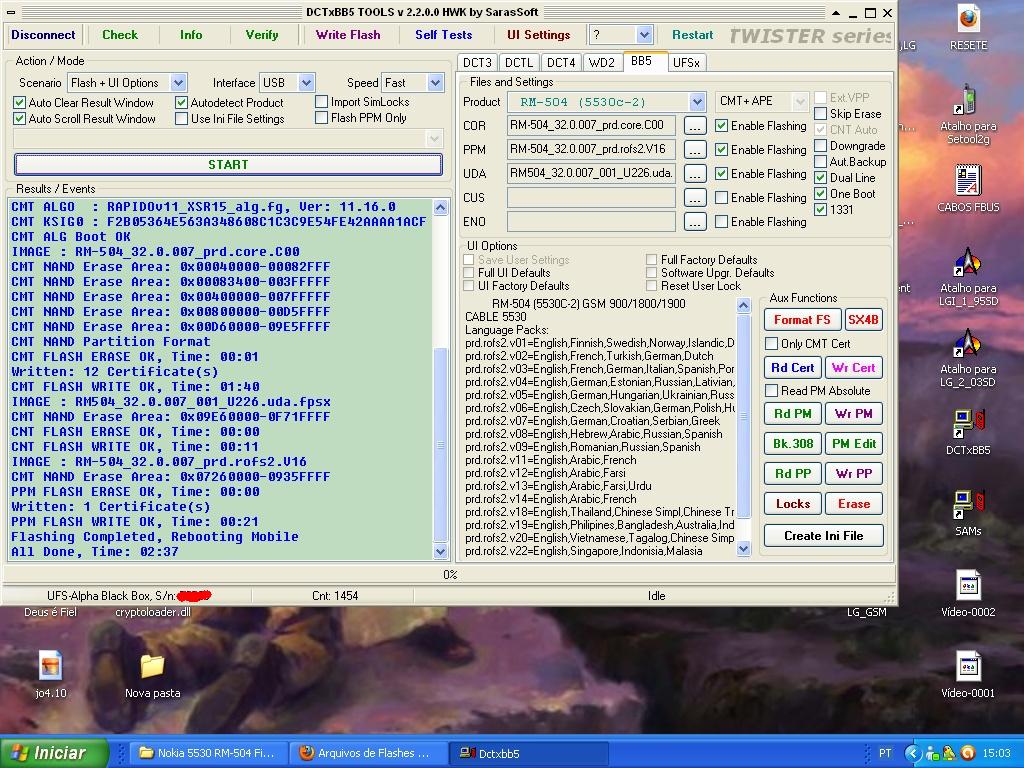Open the Interface dropdown
The width and height of the screenshot is (1024, 768).
(x=306, y=83)
